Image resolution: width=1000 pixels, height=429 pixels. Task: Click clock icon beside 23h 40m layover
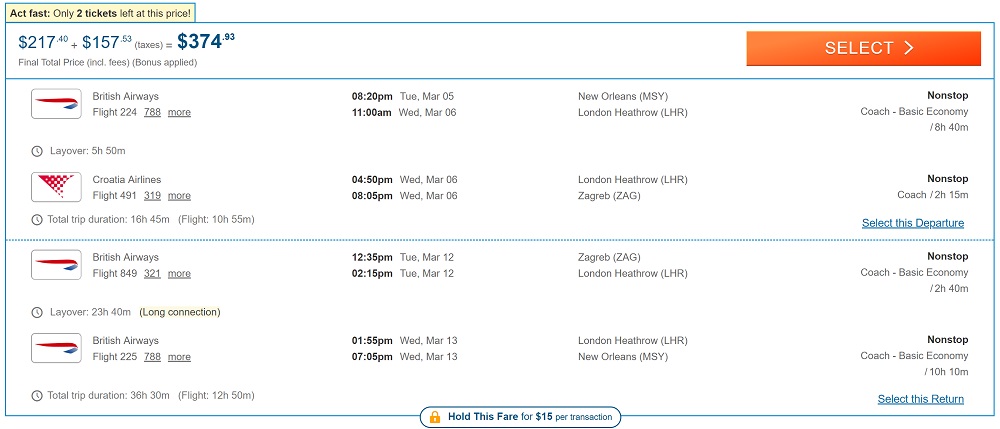coord(37,312)
